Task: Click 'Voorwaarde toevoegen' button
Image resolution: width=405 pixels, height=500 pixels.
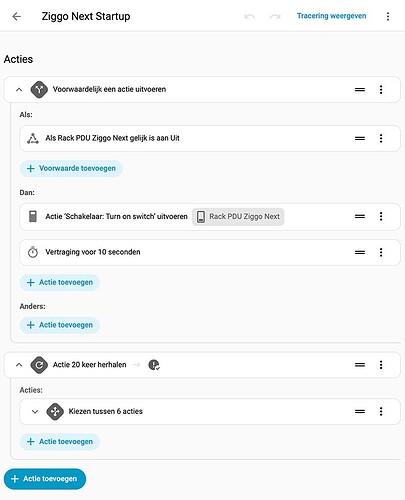Action: click(x=71, y=168)
